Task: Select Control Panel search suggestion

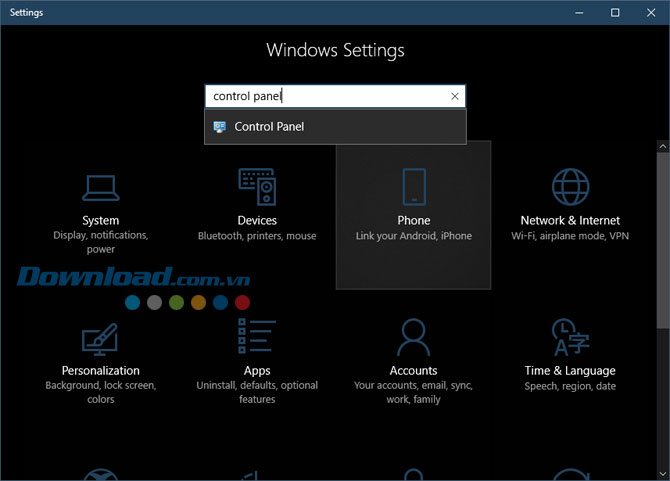Action: pyautogui.click(x=269, y=127)
